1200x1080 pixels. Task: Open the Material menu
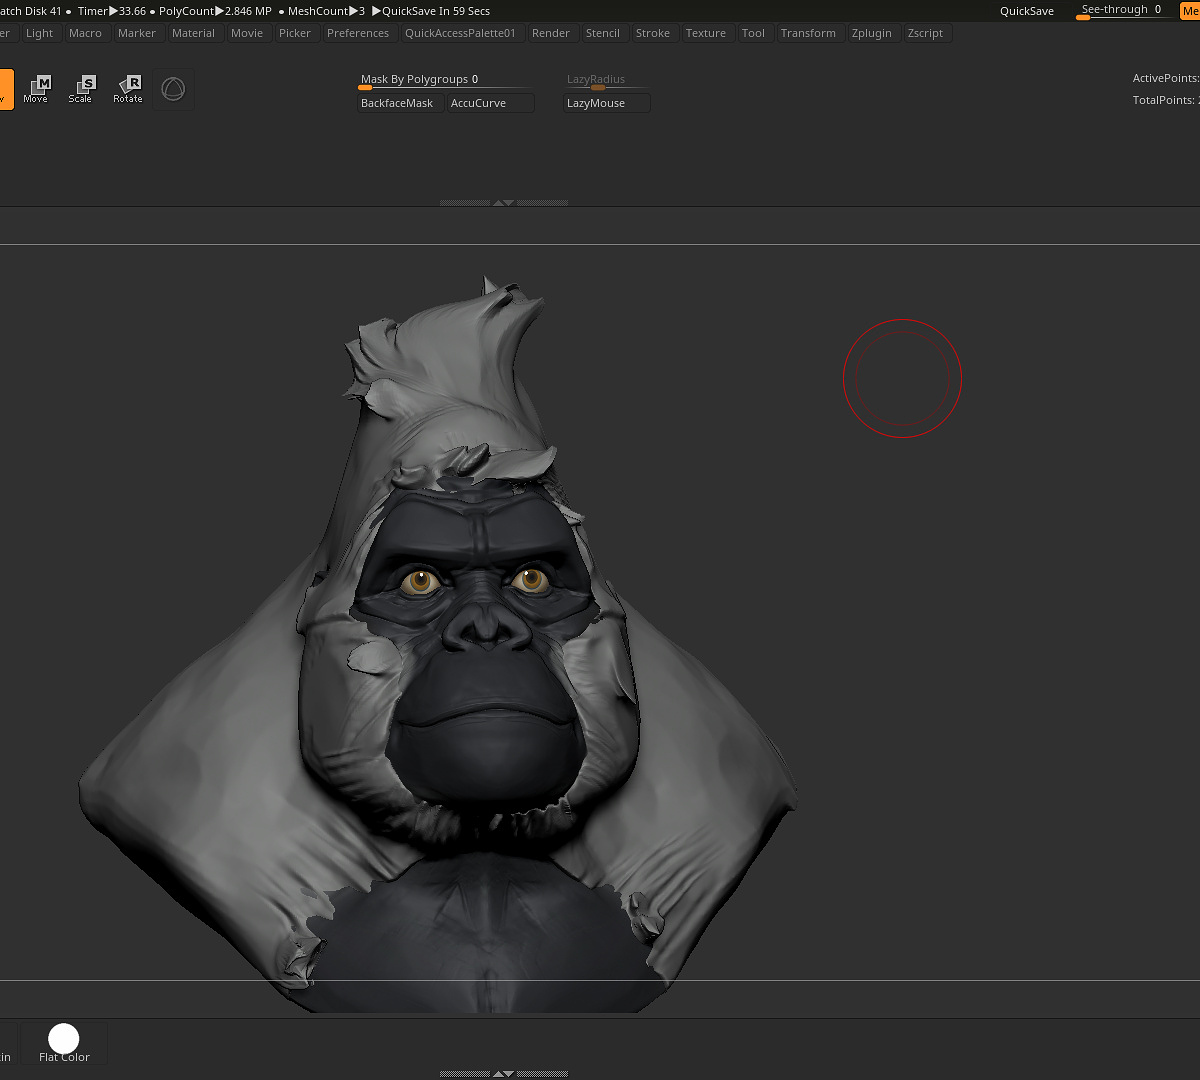click(193, 33)
